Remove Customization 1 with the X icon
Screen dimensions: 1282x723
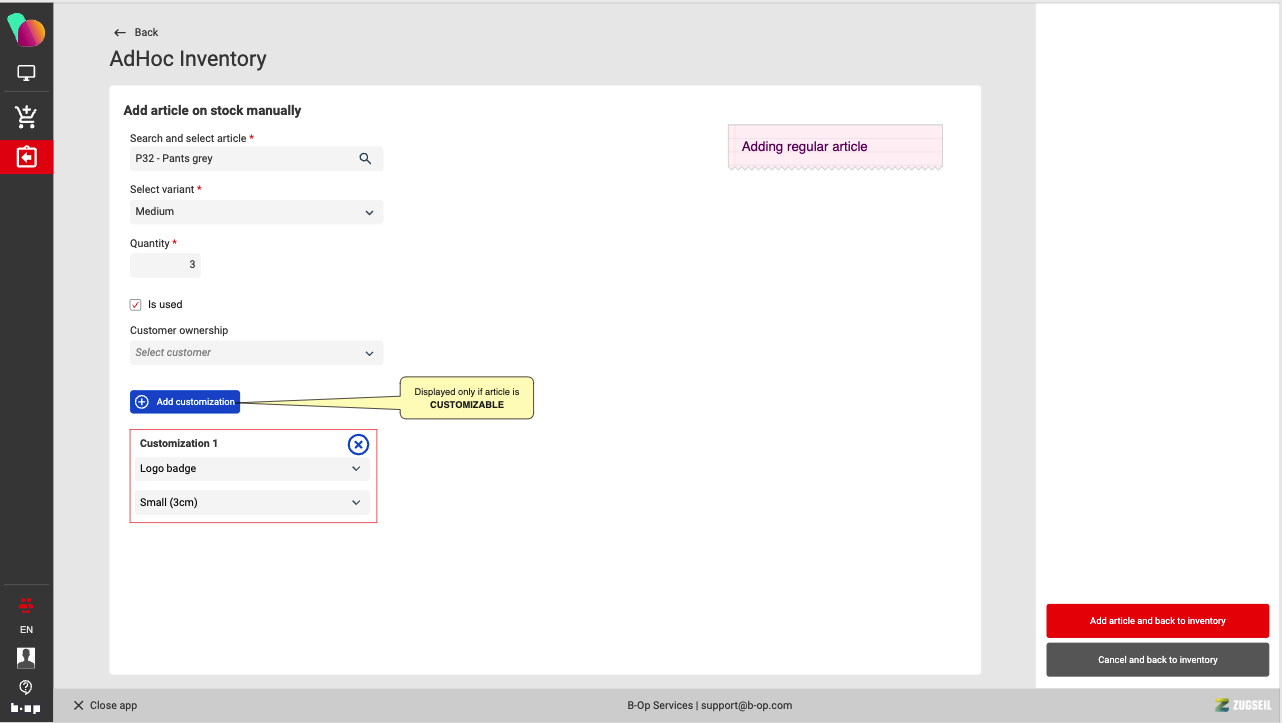click(358, 445)
